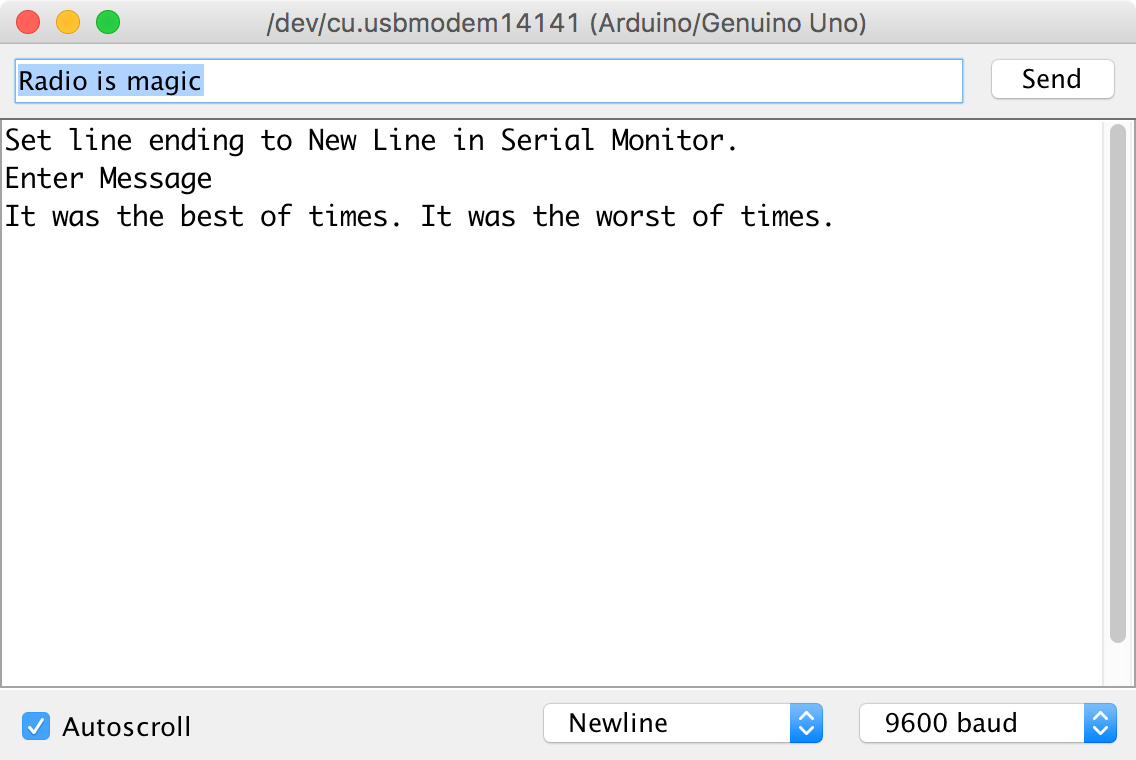Open the Newline line ending dropdown

668,723
